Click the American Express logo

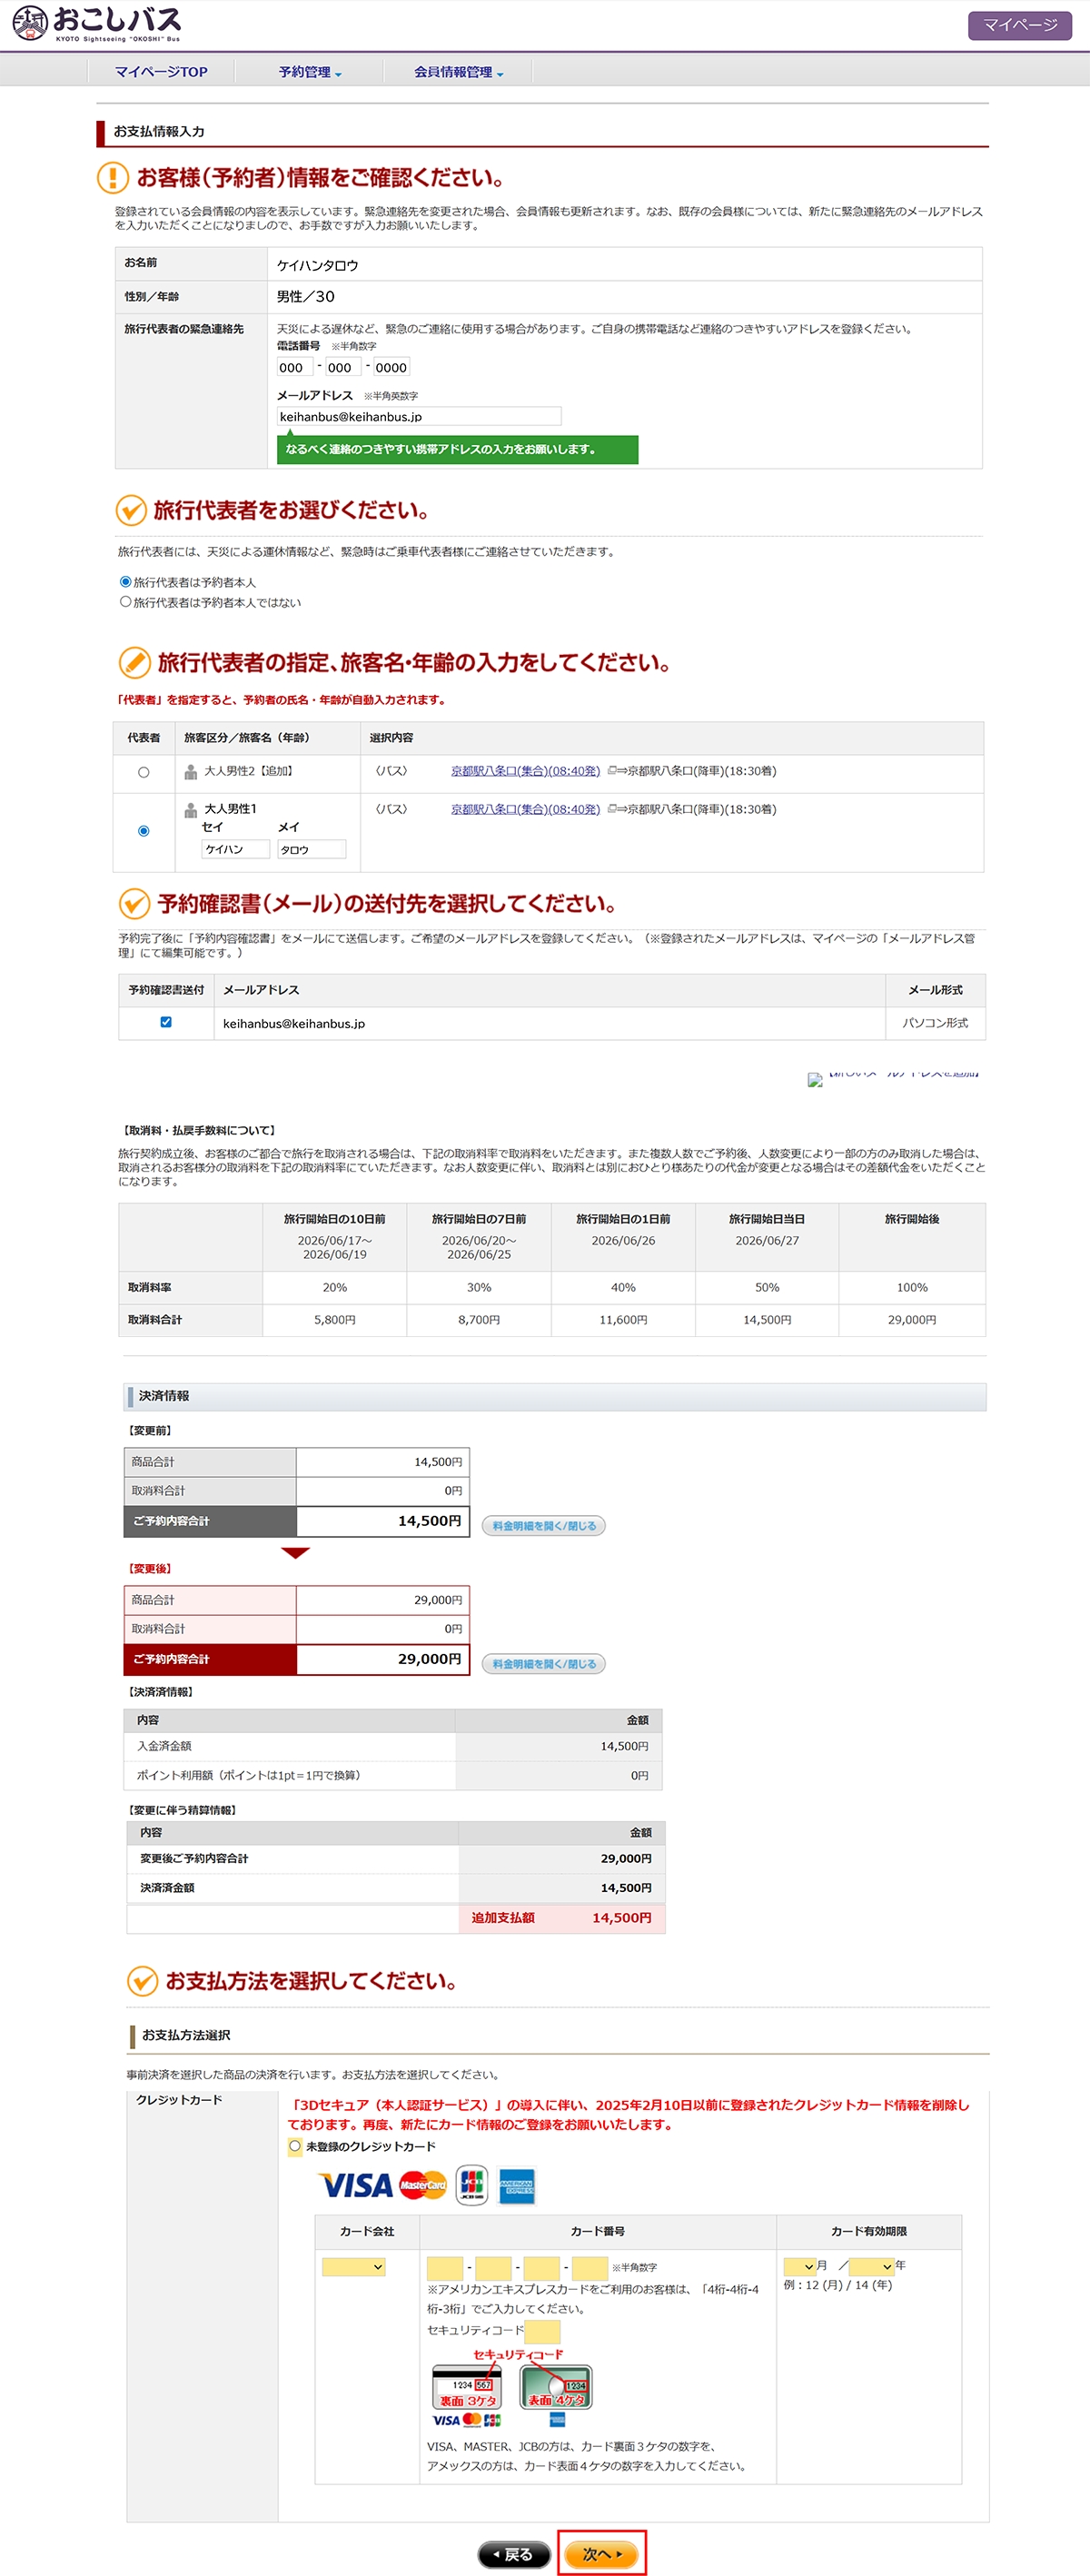pyautogui.click(x=516, y=2186)
